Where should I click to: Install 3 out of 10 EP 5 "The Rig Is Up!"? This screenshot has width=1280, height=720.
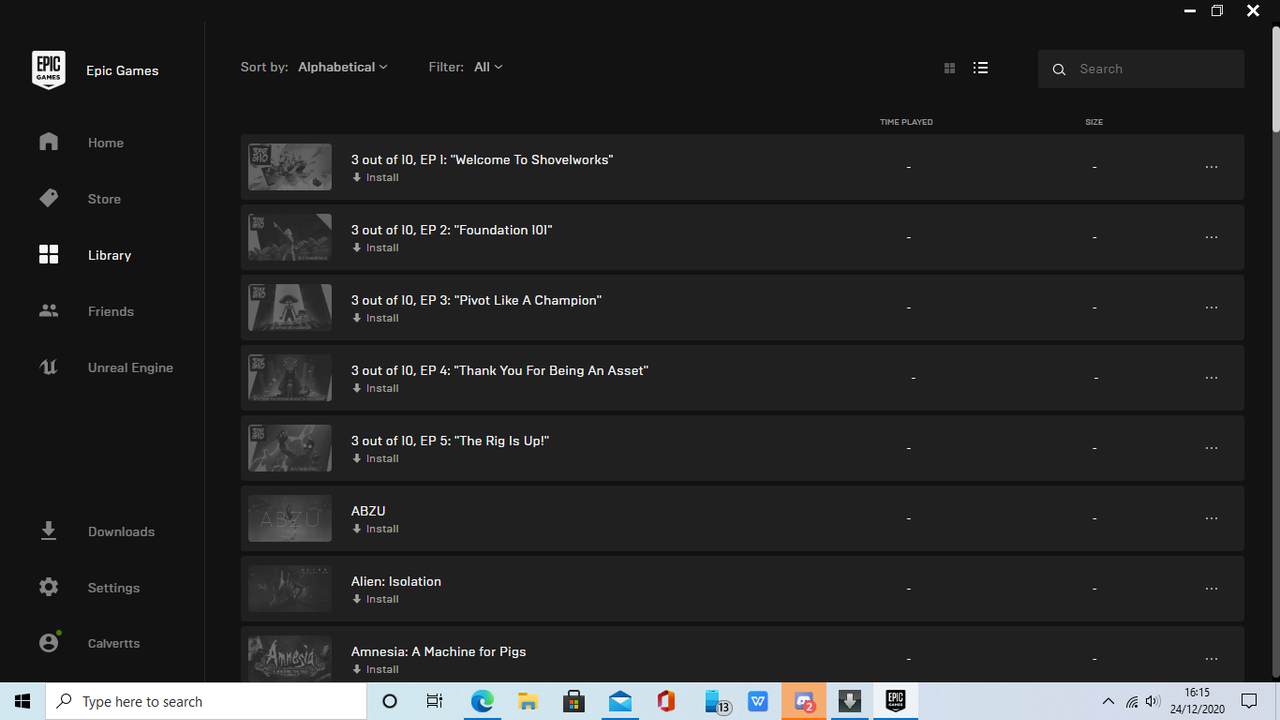click(376, 458)
